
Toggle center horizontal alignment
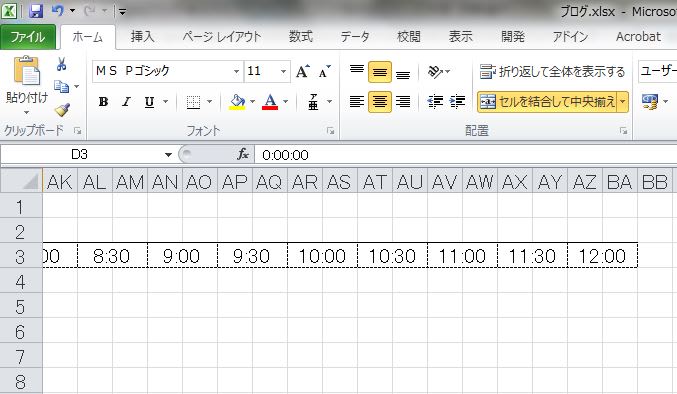click(x=380, y=102)
